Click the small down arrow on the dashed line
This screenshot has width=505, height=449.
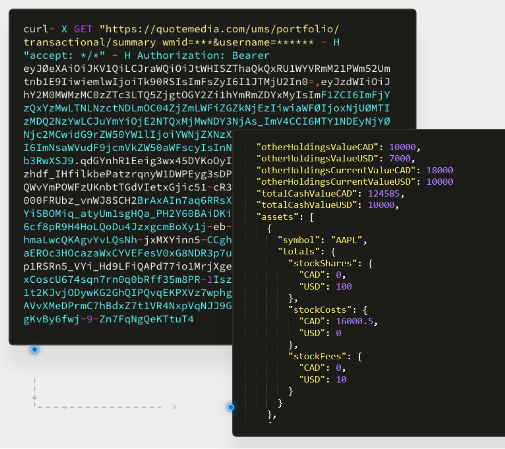pyautogui.click(x=35, y=397)
